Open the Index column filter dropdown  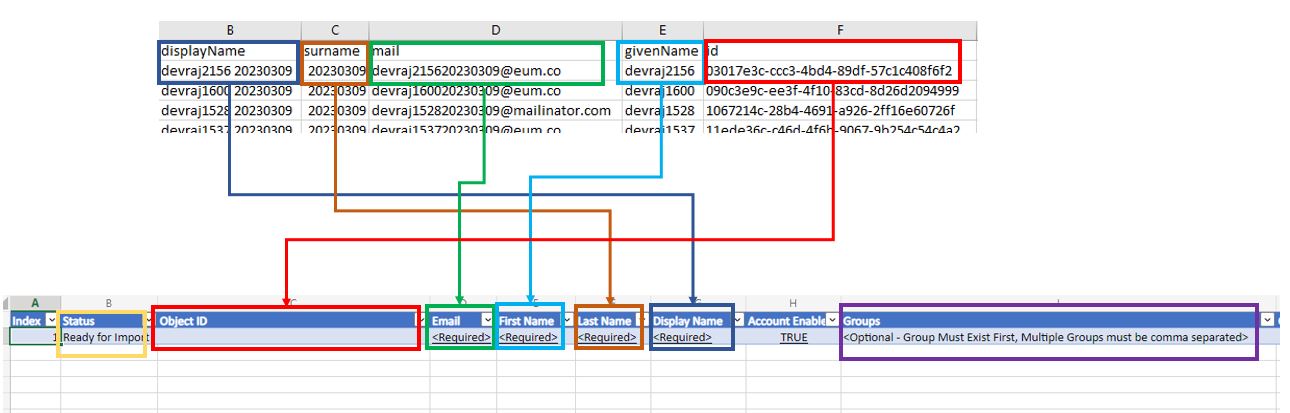point(51,321)
